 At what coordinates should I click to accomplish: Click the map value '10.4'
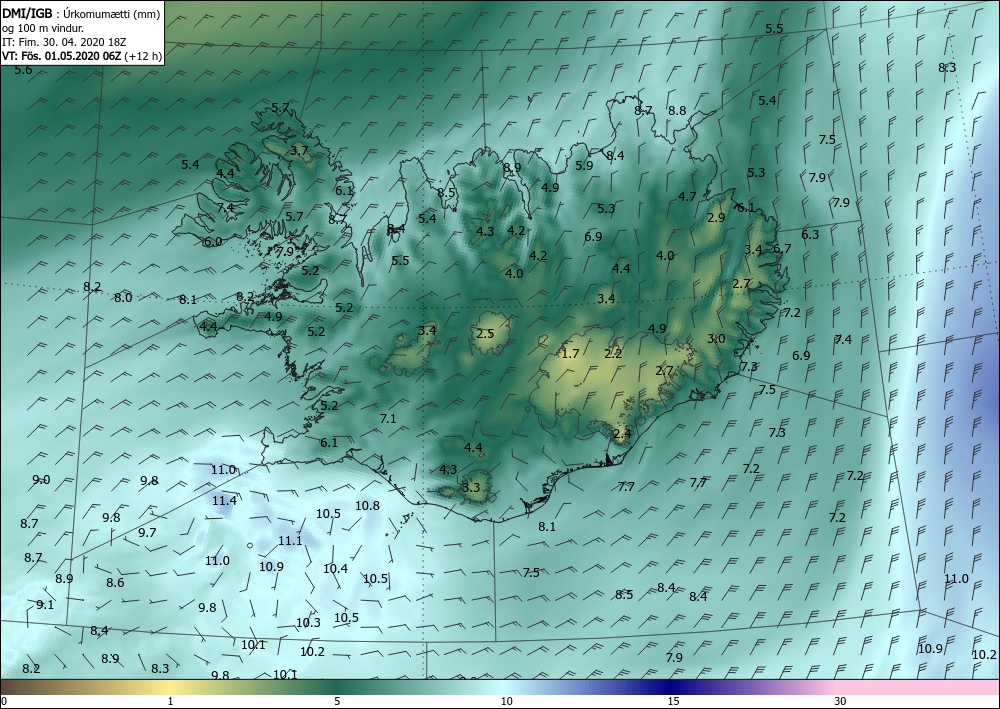(335, 568)
